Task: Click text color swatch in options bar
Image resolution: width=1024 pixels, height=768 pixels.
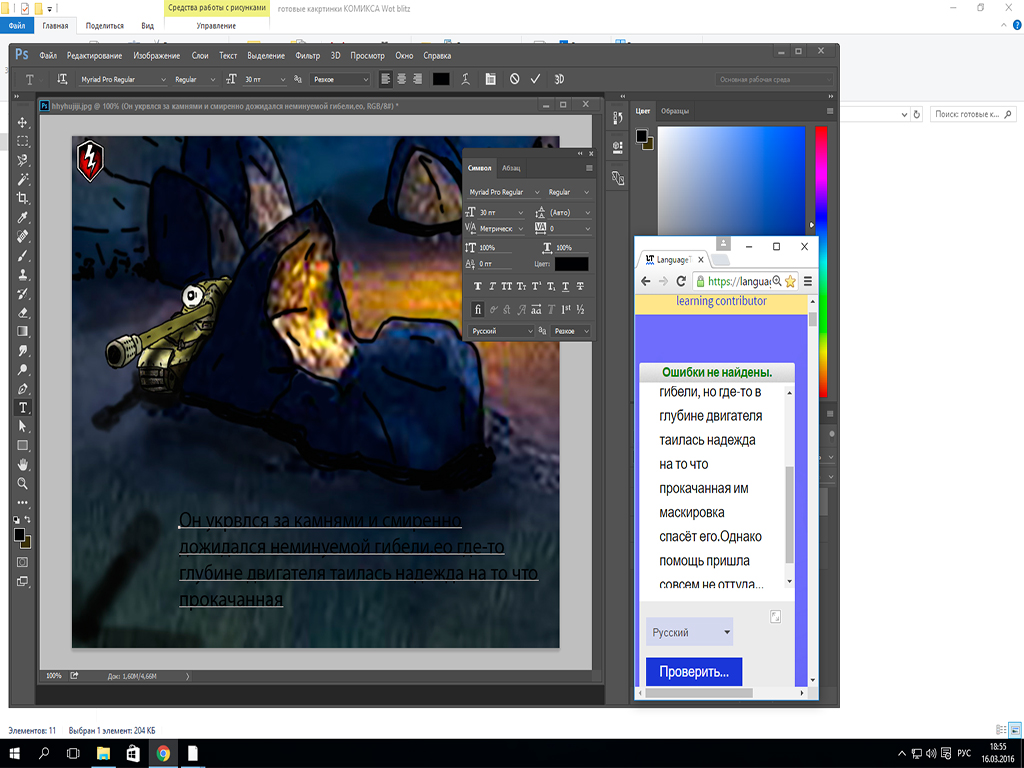Action: click(x=441, y=79)
